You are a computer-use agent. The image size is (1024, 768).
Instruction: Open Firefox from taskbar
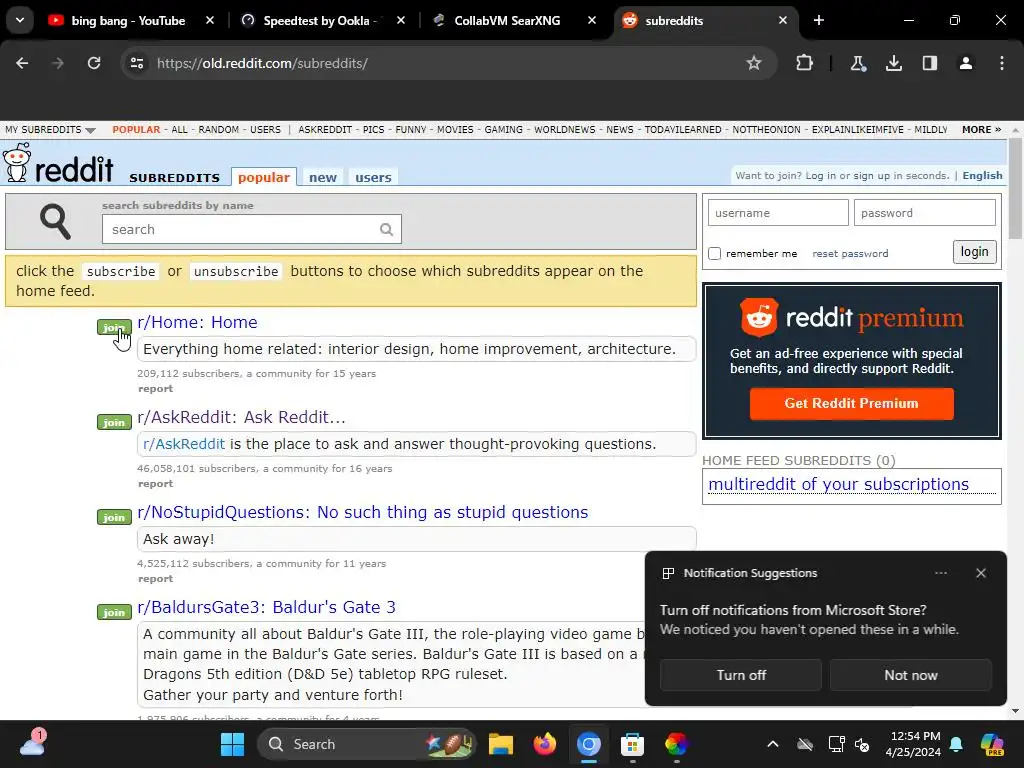545,744
